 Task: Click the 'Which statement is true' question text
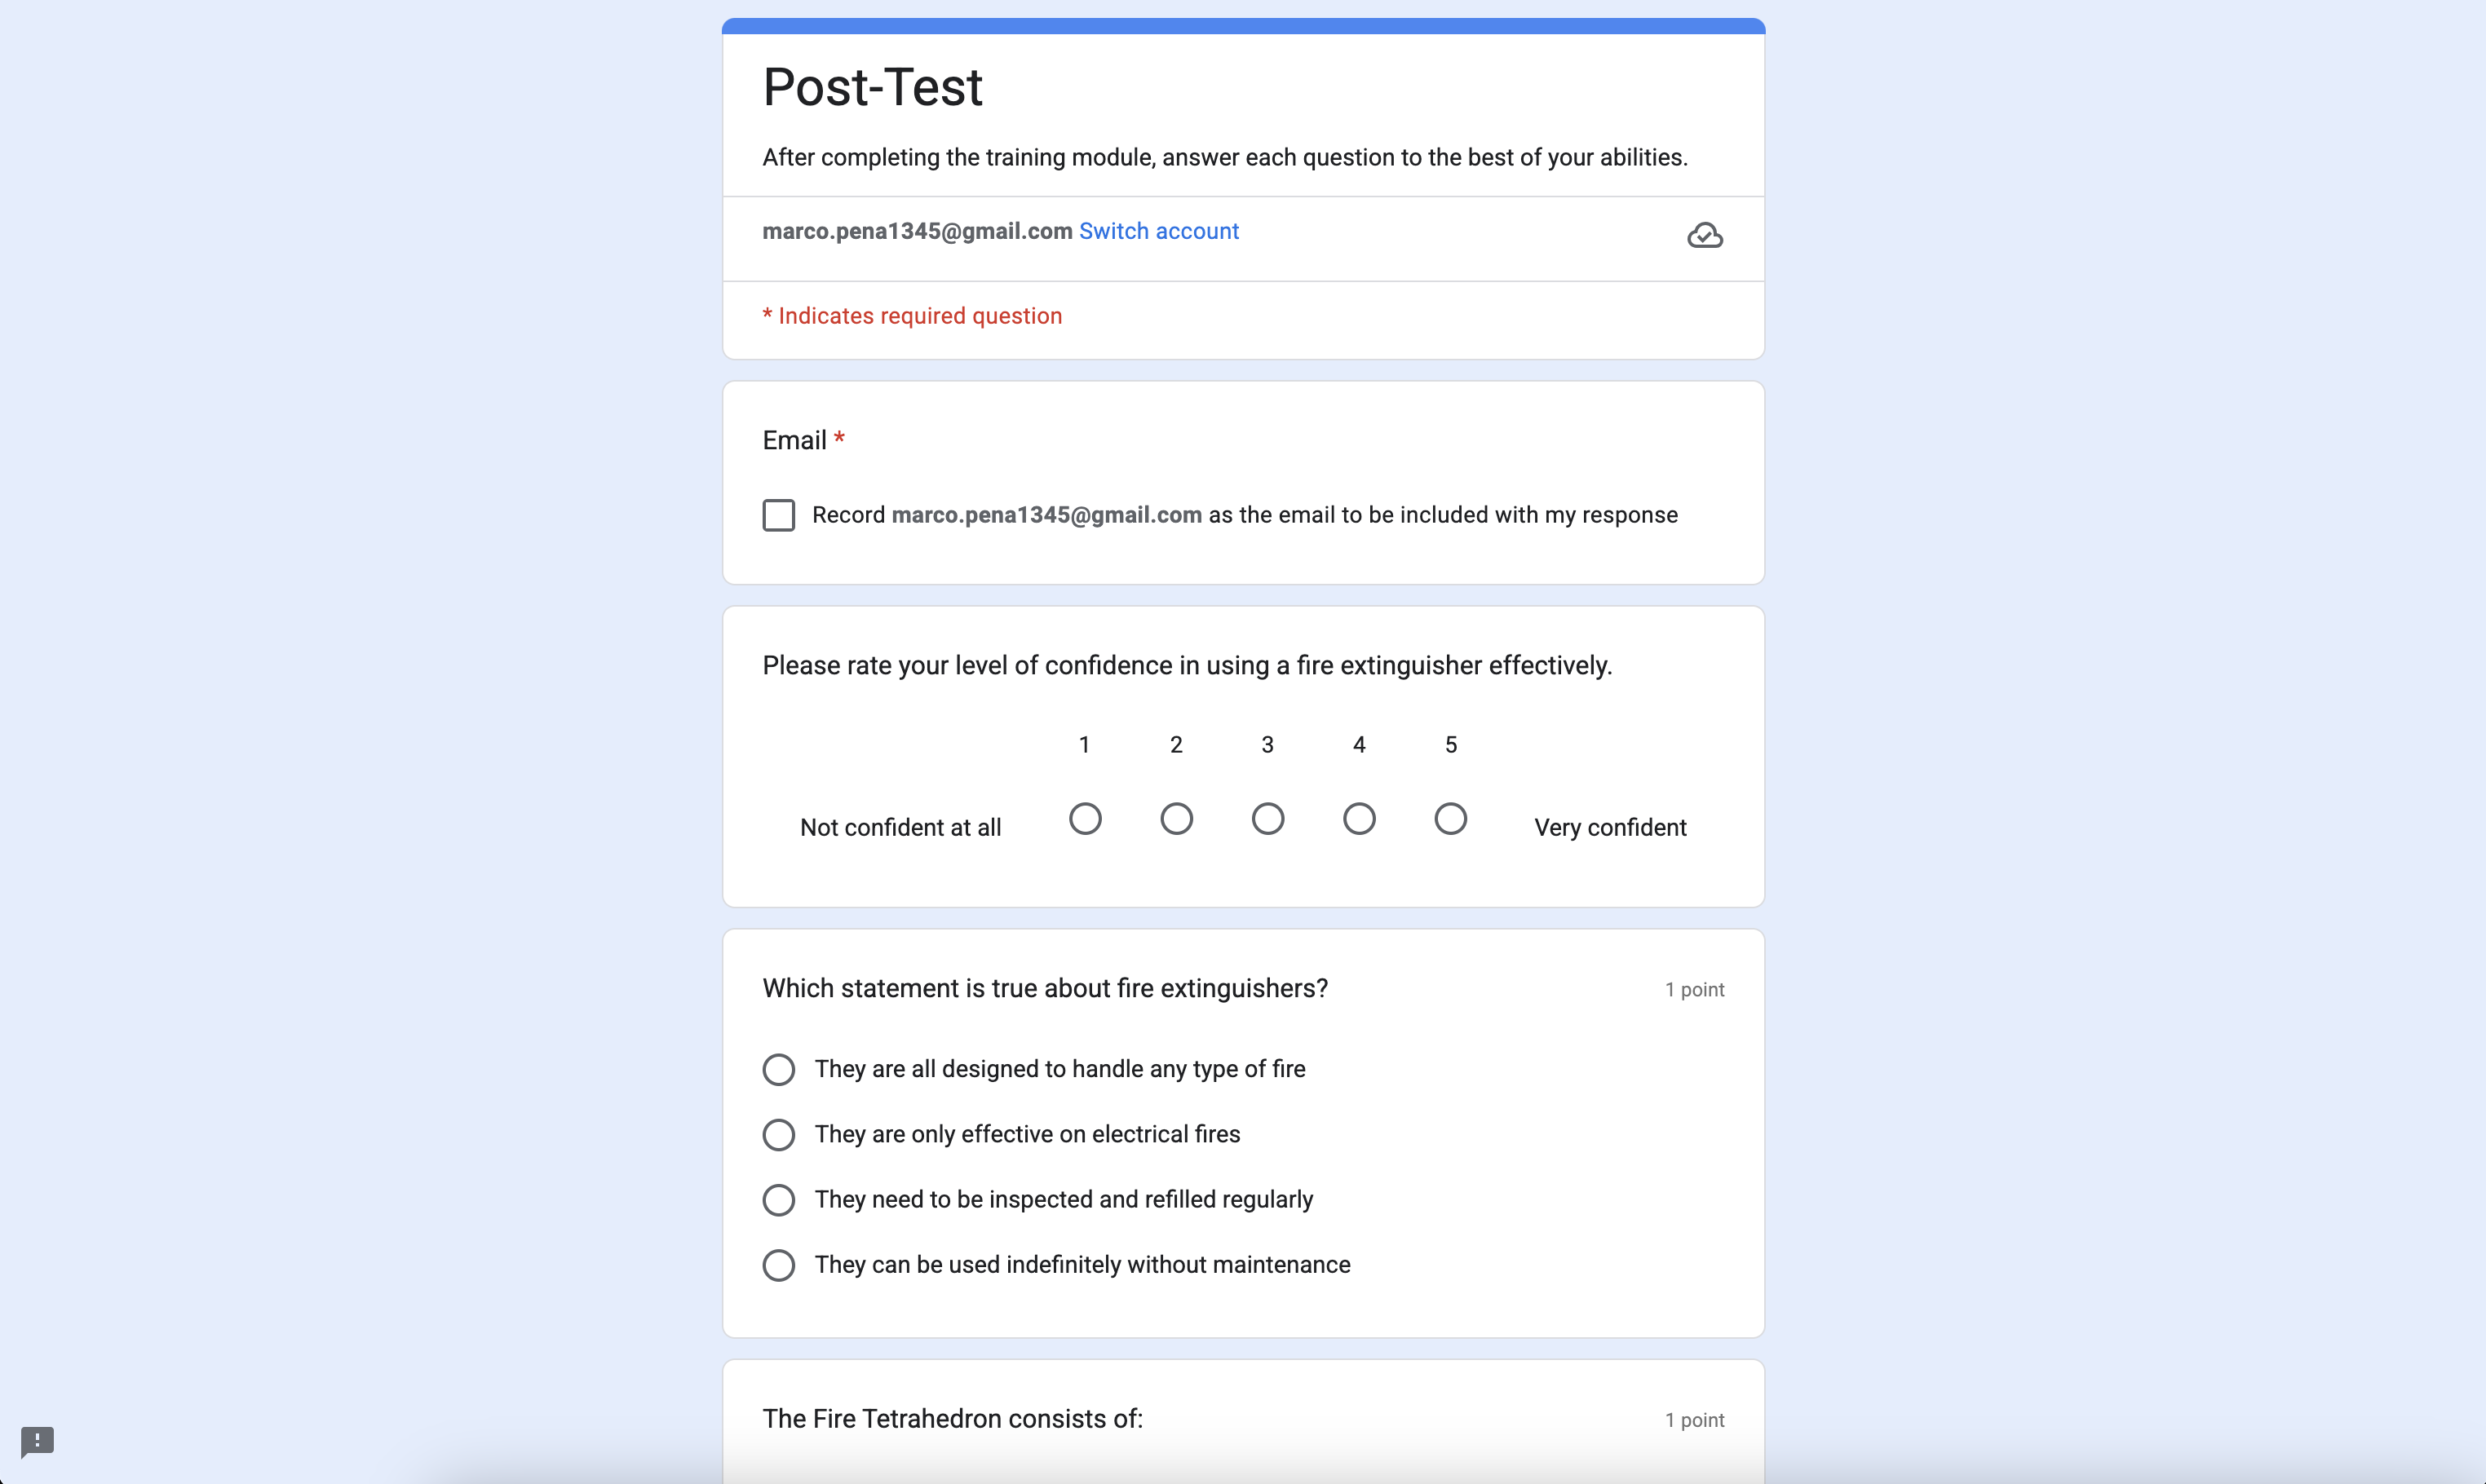click(x=1045, y=988)
